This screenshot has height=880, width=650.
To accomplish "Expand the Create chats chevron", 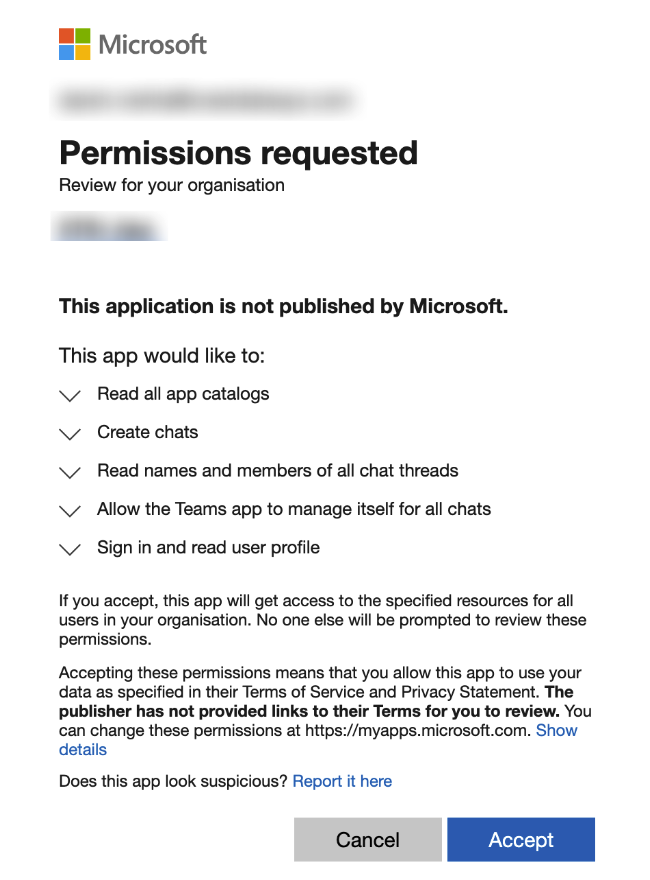I will point(70,434).
